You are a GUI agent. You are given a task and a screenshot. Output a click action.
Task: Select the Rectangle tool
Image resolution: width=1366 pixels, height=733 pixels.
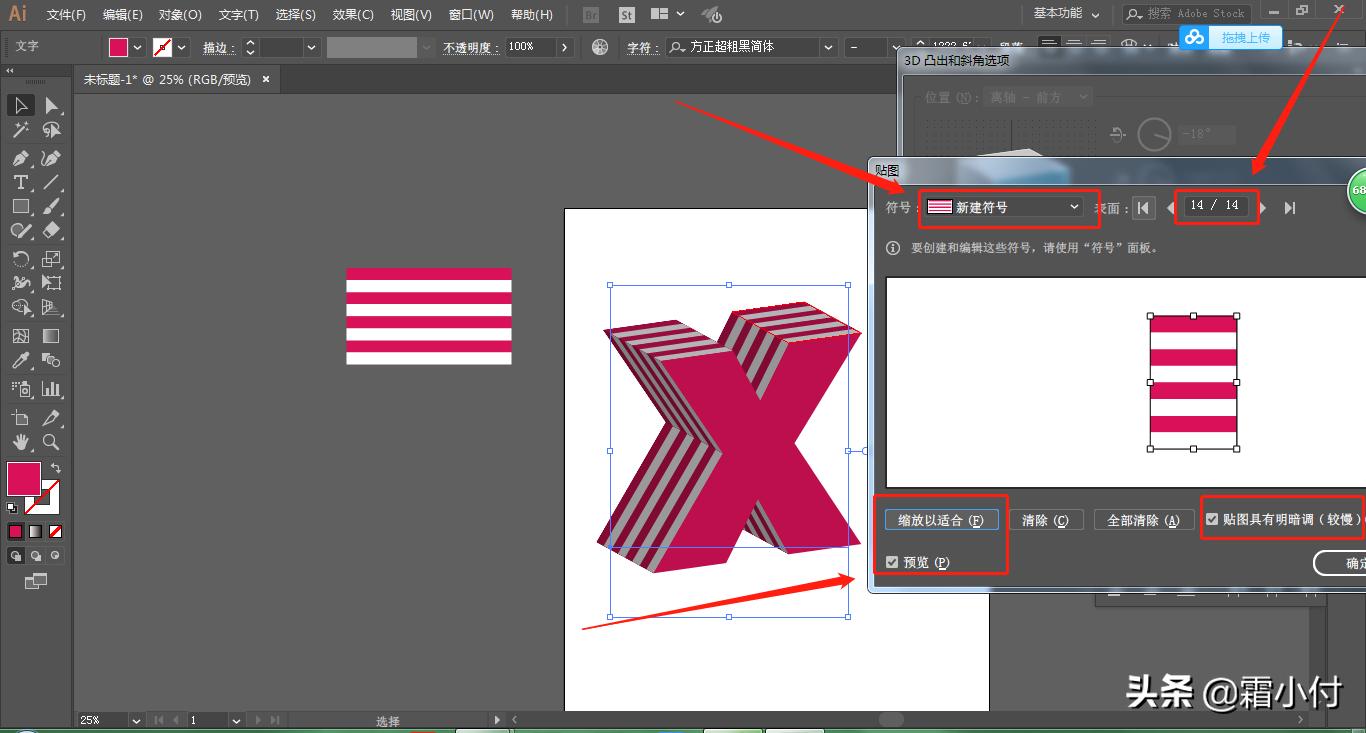point(21,206)
